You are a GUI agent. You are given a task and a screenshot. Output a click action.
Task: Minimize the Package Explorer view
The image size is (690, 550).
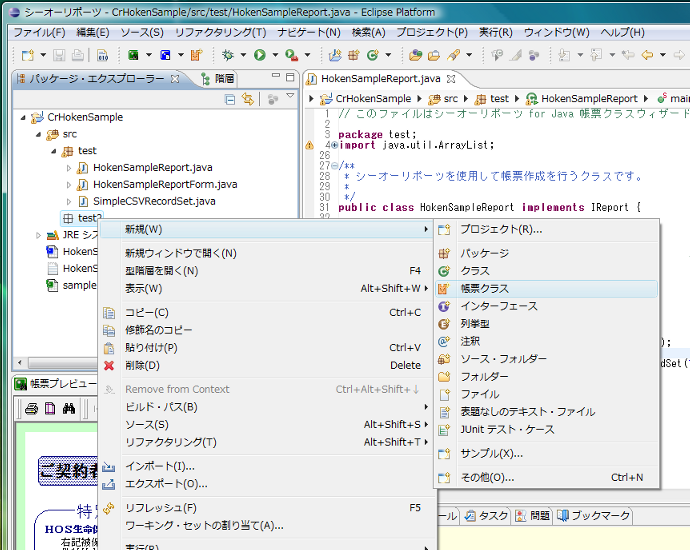(276, 76)
